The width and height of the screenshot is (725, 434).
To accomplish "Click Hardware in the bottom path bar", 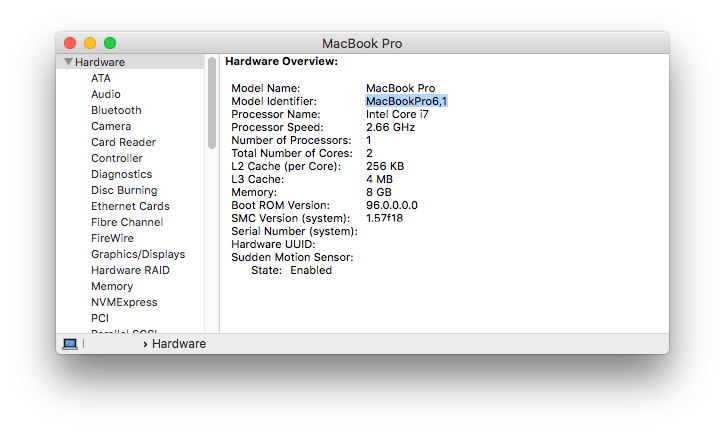I will [179, 344].
